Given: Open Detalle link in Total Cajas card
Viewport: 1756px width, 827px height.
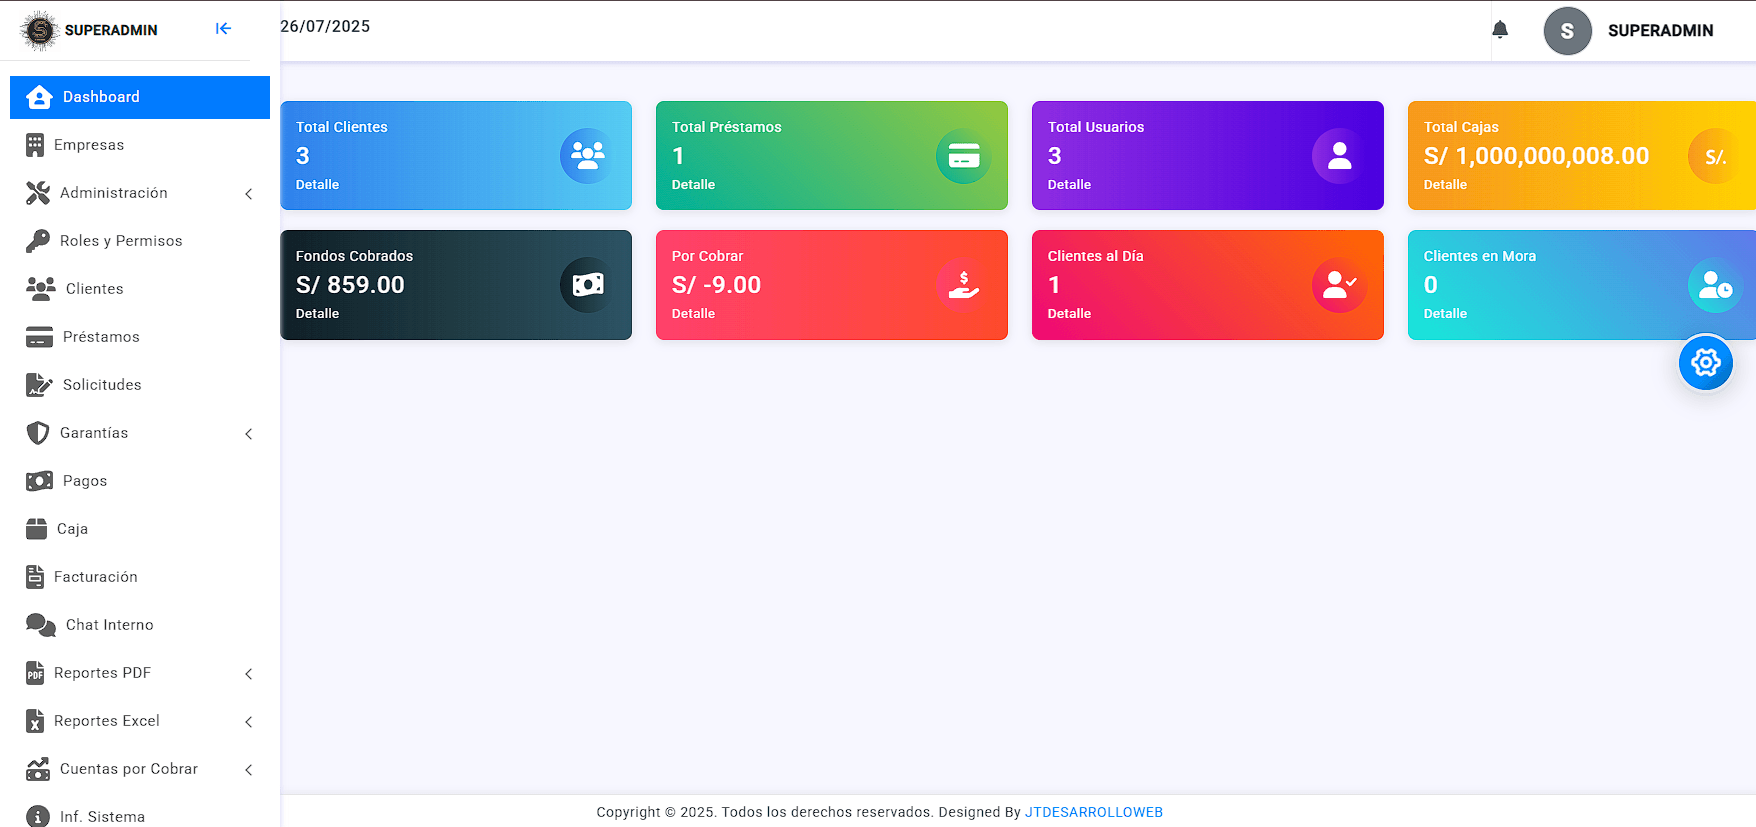Looking at the screenshot, I should [1445, 185].
